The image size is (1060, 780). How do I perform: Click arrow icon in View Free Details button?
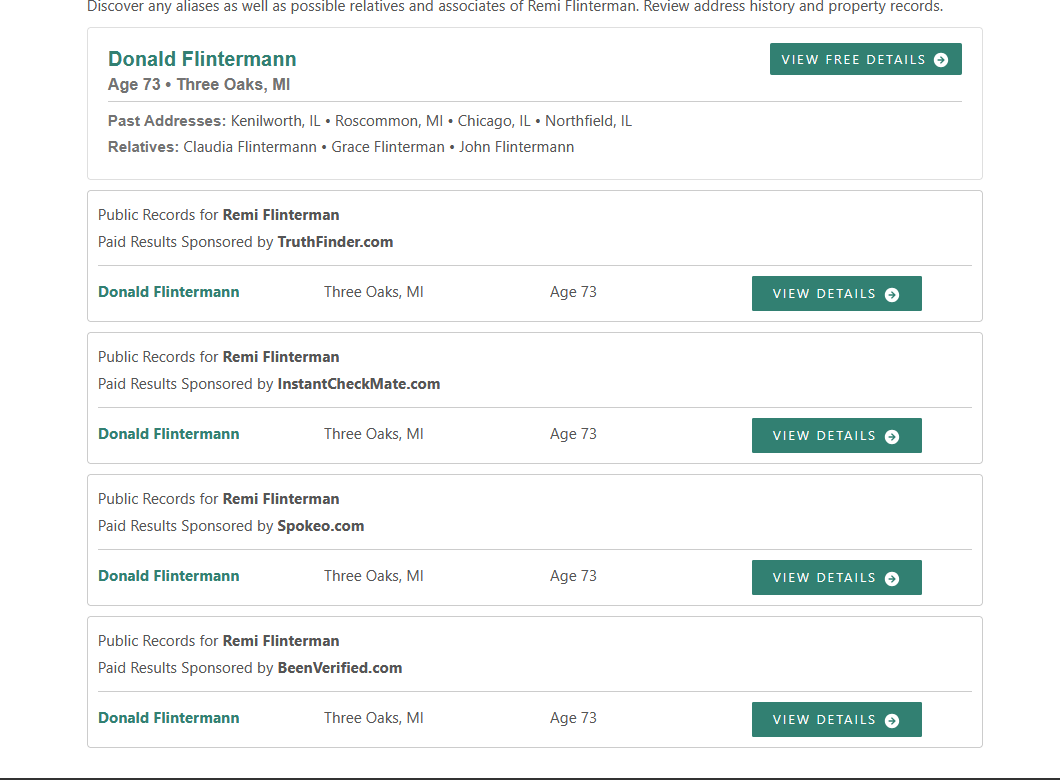click(941, 60)
